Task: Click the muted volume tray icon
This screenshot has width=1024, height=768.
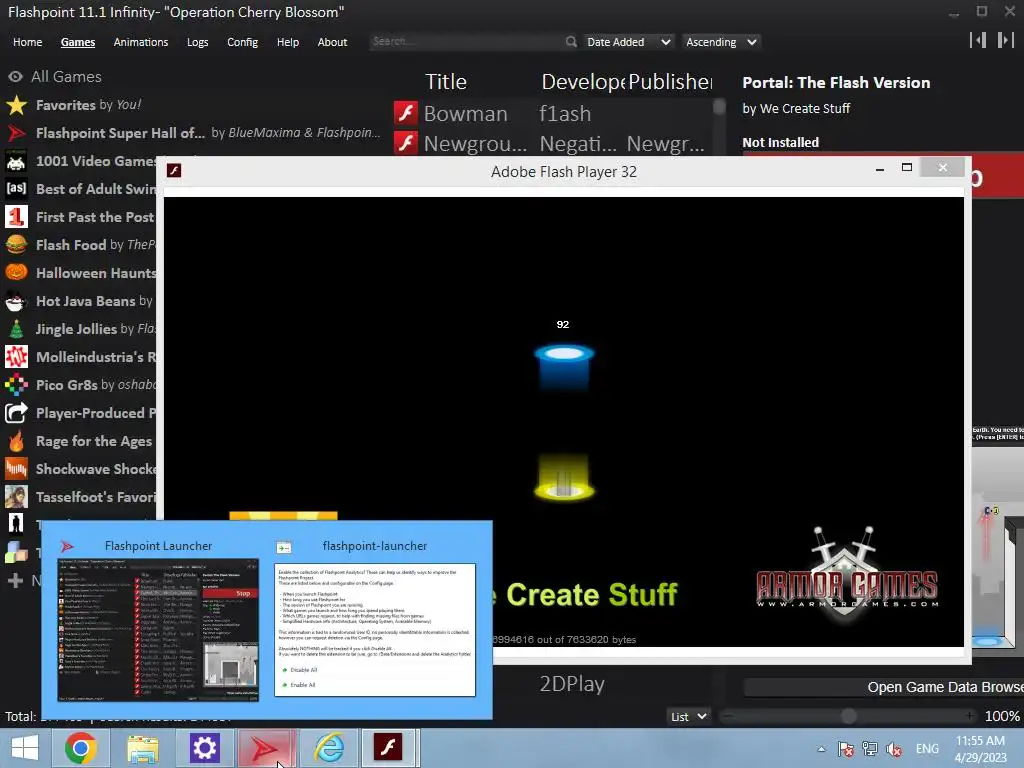Action: coord(894,749)
